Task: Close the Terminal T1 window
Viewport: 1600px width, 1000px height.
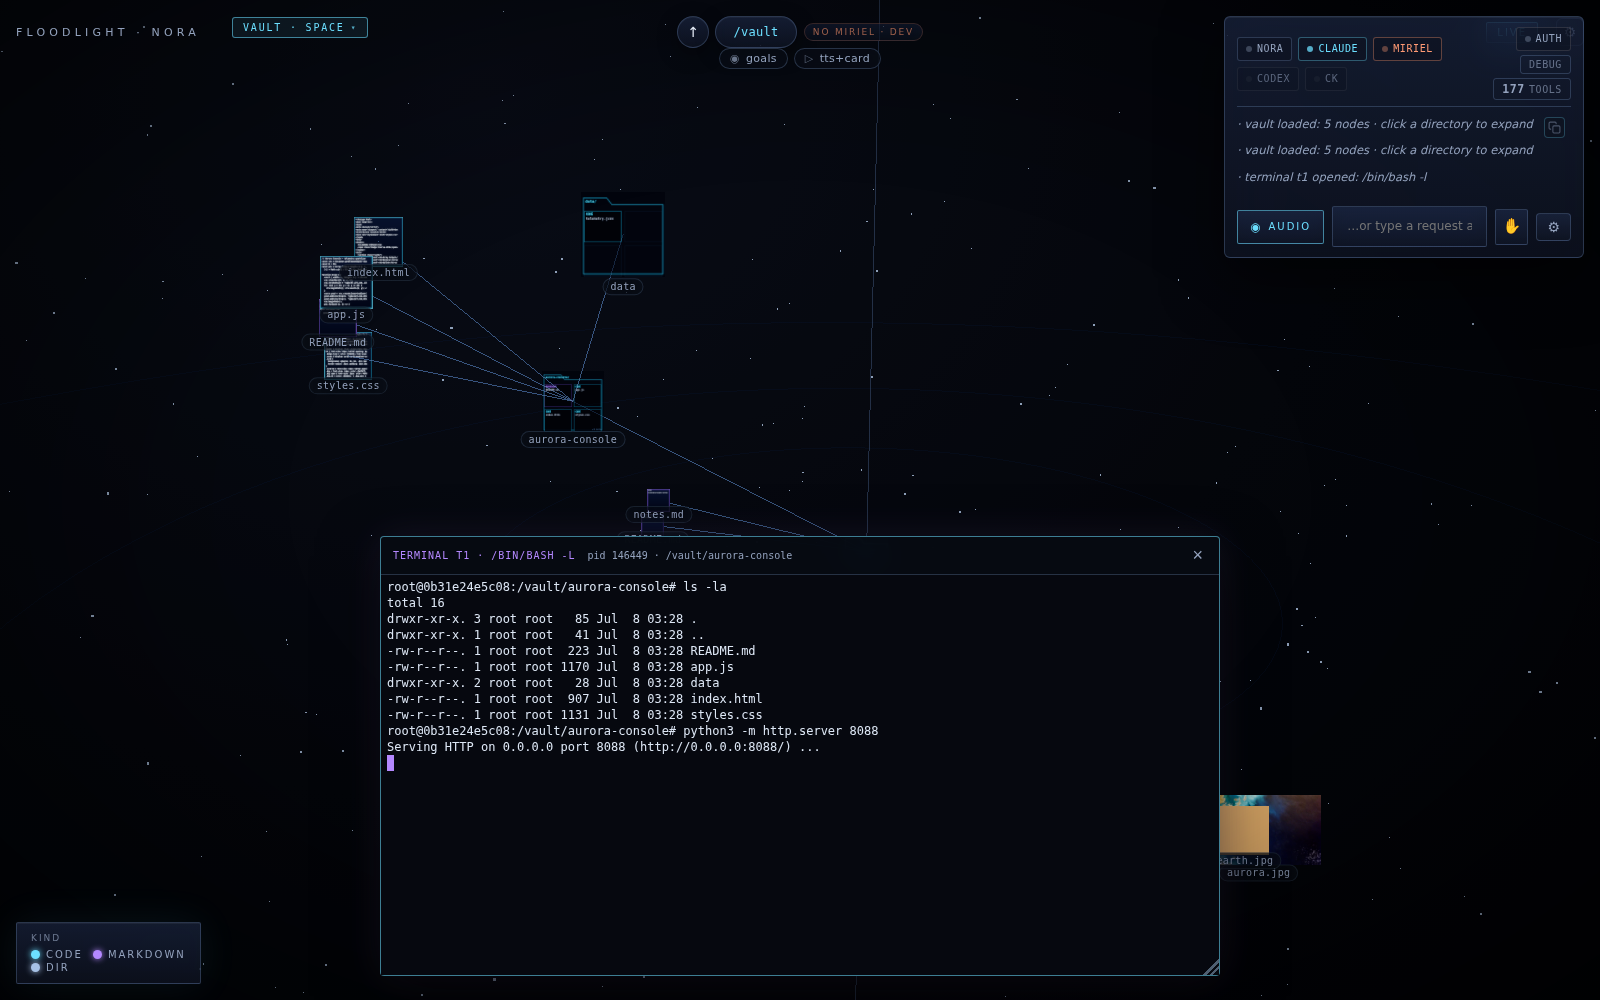Action: 1197,555
